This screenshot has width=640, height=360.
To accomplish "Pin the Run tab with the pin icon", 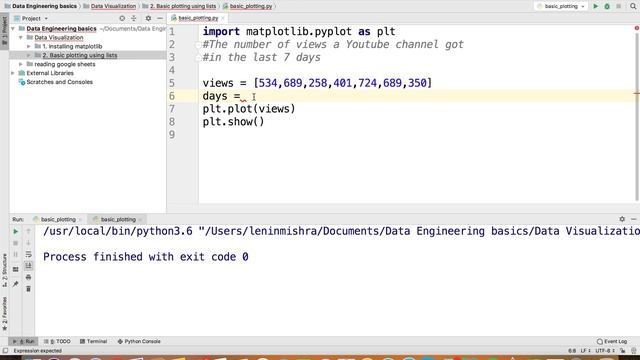I will 16,284.
